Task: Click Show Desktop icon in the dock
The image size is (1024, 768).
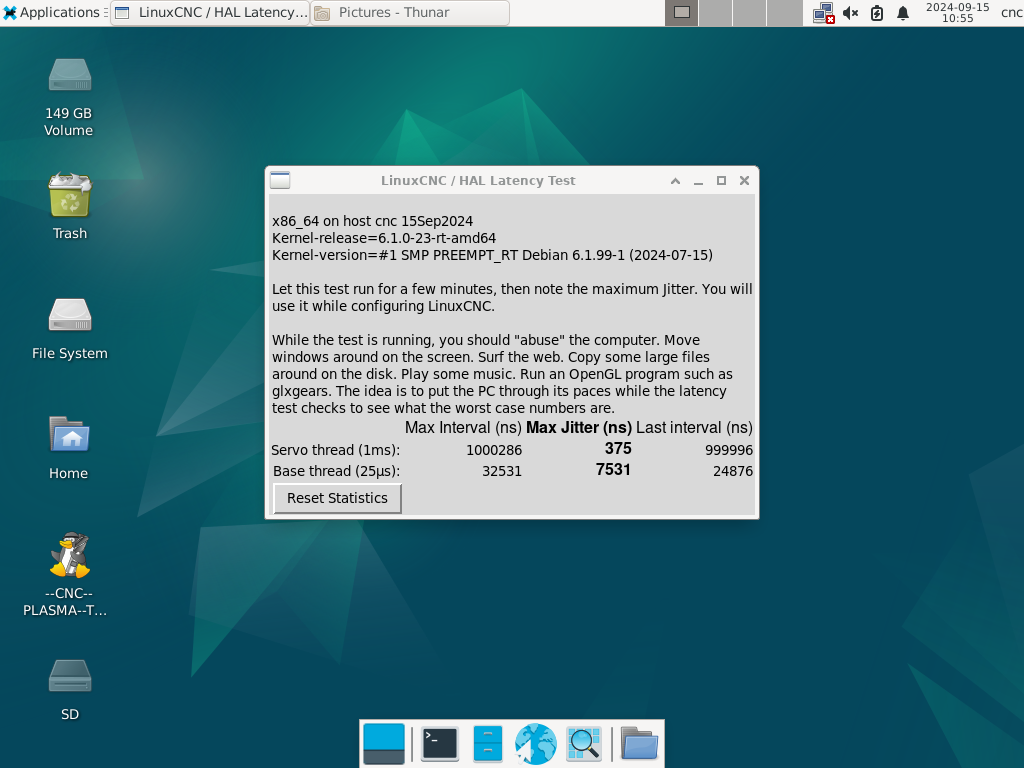Action: 384,744
